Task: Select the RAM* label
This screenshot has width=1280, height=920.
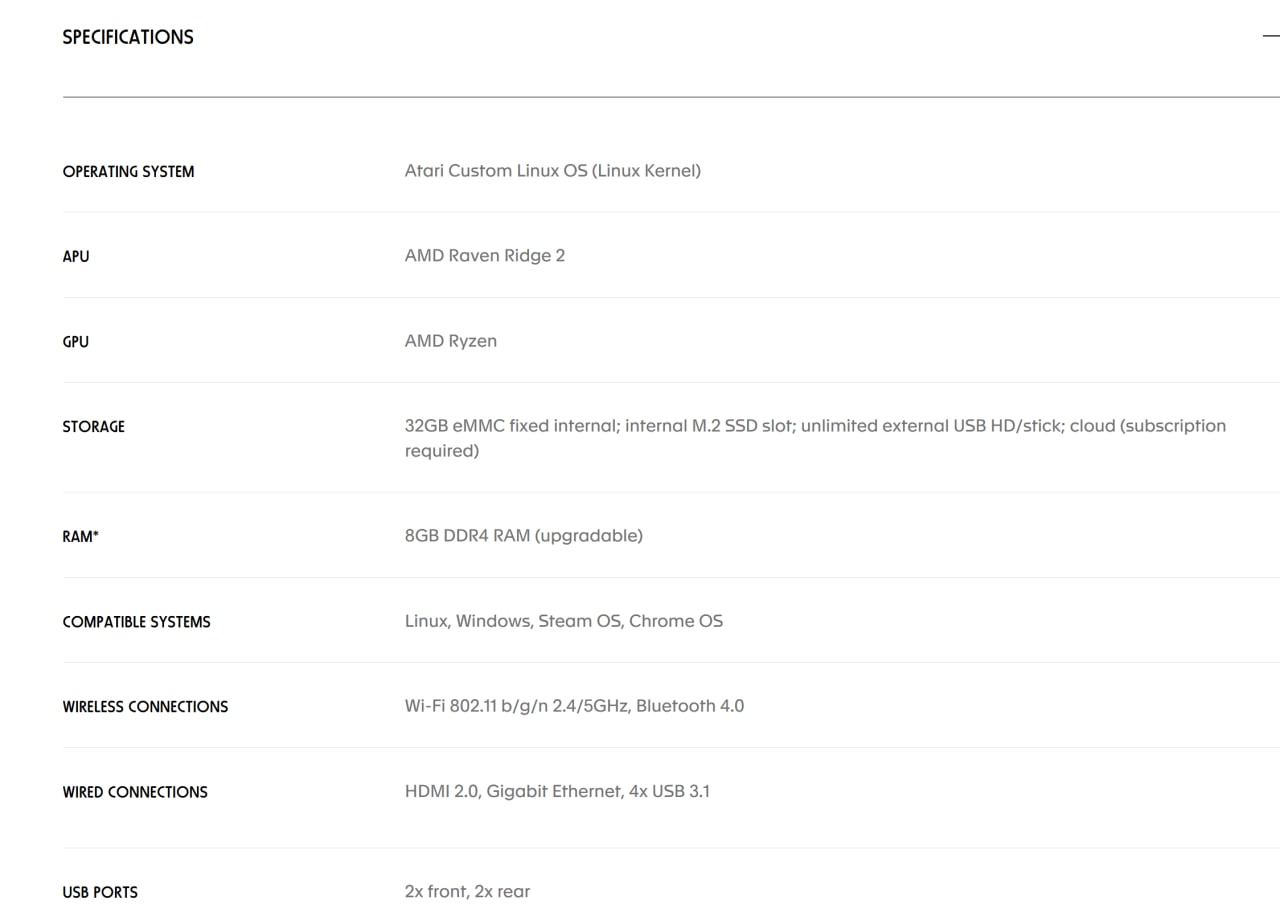Action: point(81,537)
